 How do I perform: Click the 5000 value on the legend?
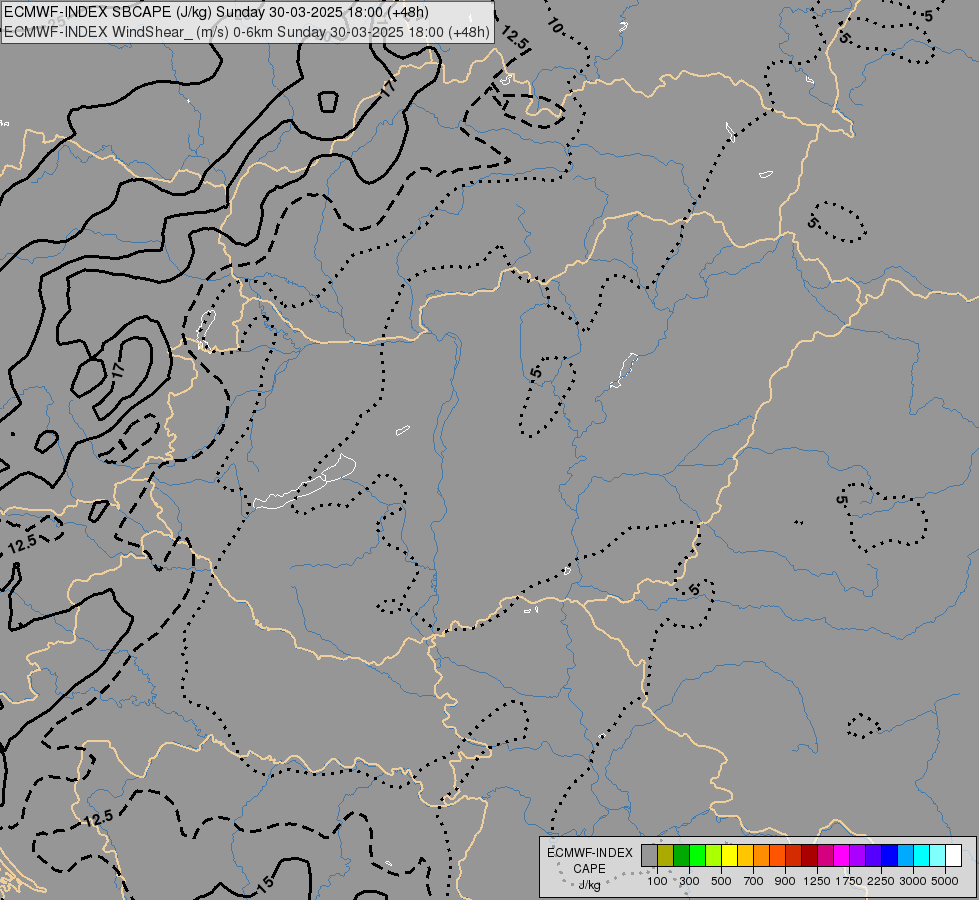945,881
